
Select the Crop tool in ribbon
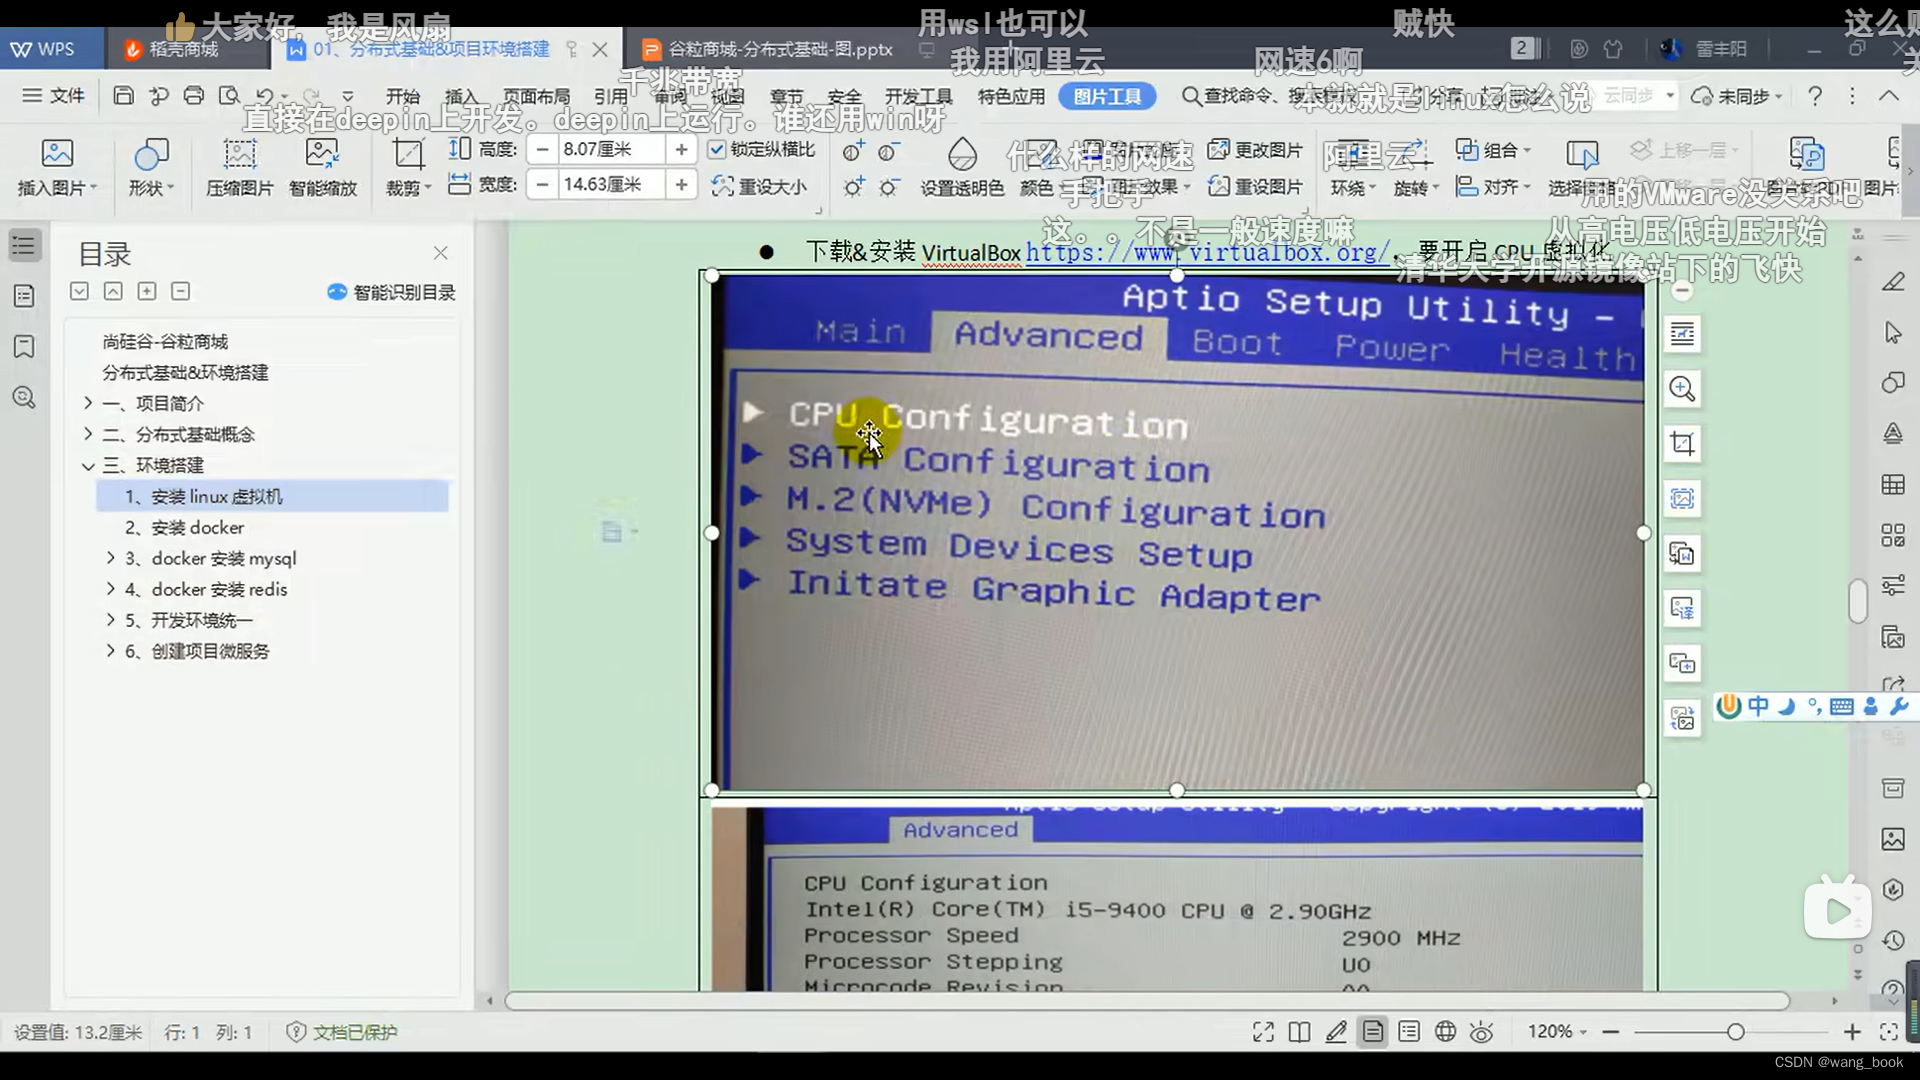pos(407,153)
